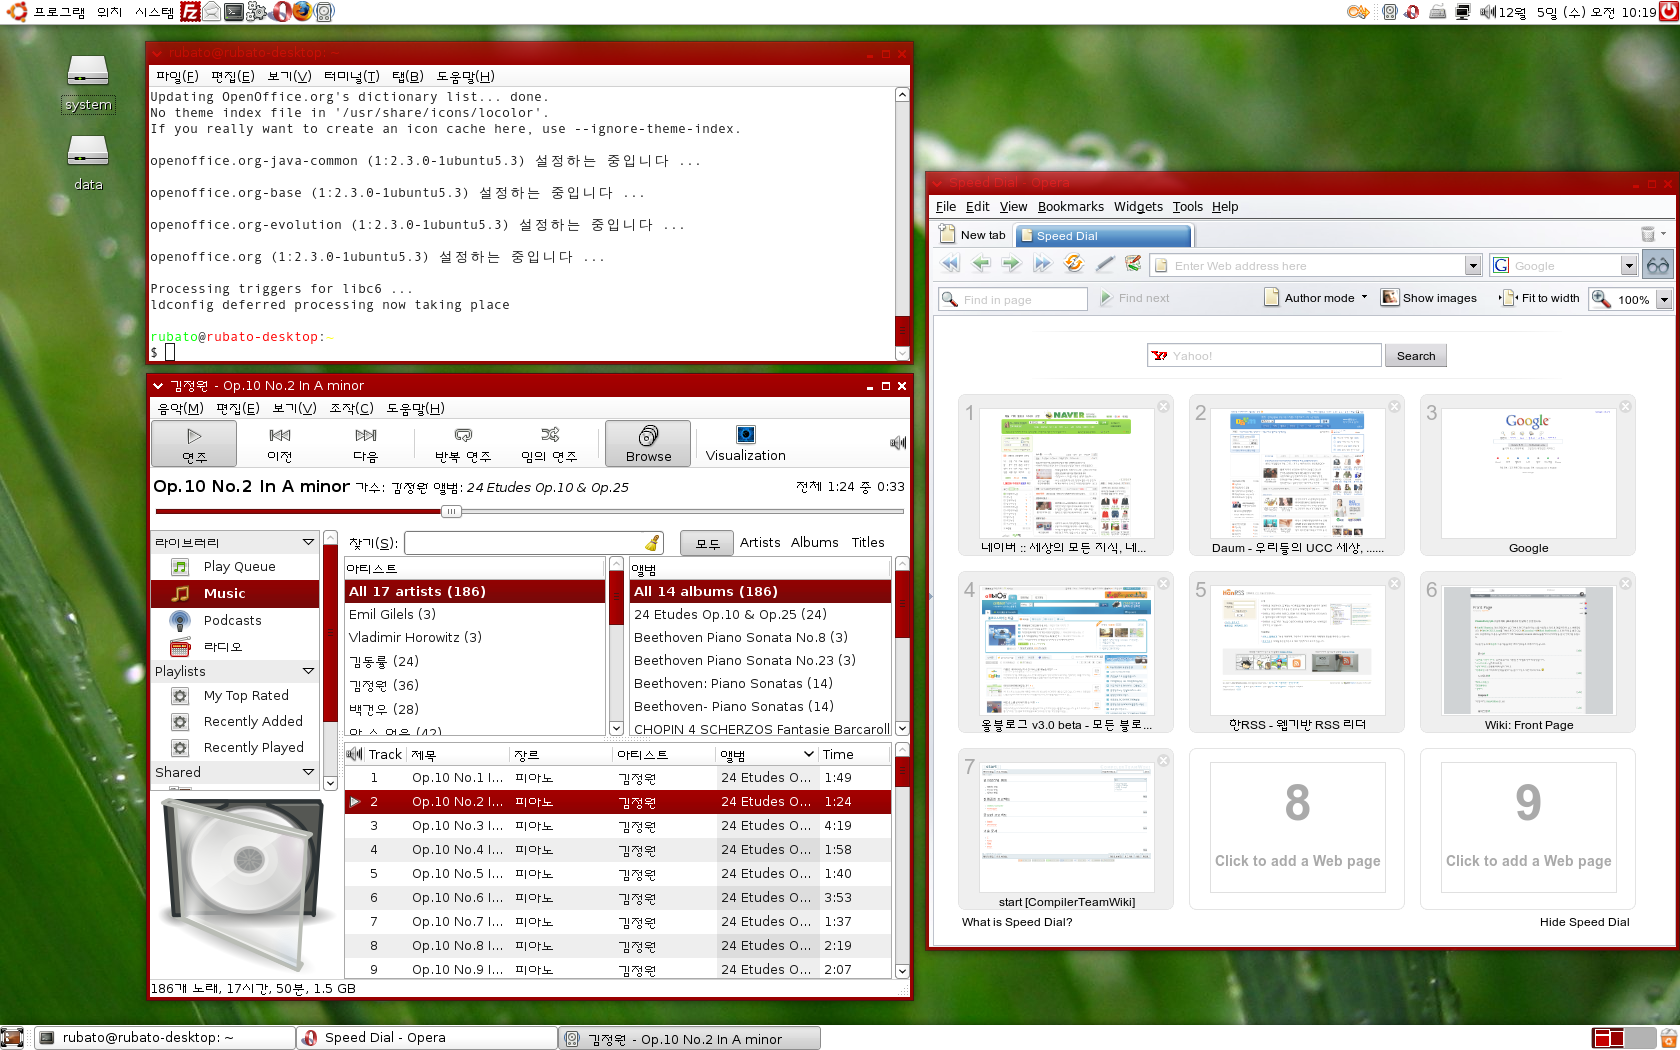Skip to previous track in Rhythmbox

[280, 444]
